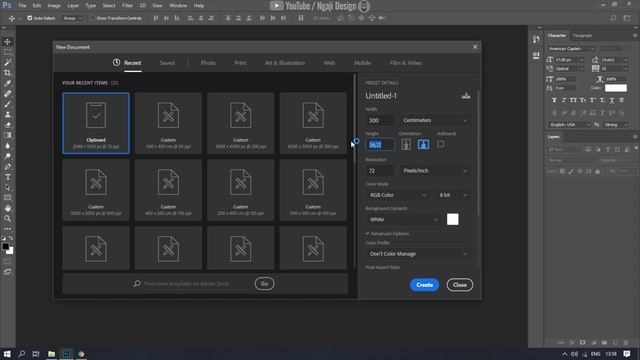The width and height of the screenshot is (640, 360).
Task: Save document preset icon next to Untitled-1
Action: click(466, 96)
